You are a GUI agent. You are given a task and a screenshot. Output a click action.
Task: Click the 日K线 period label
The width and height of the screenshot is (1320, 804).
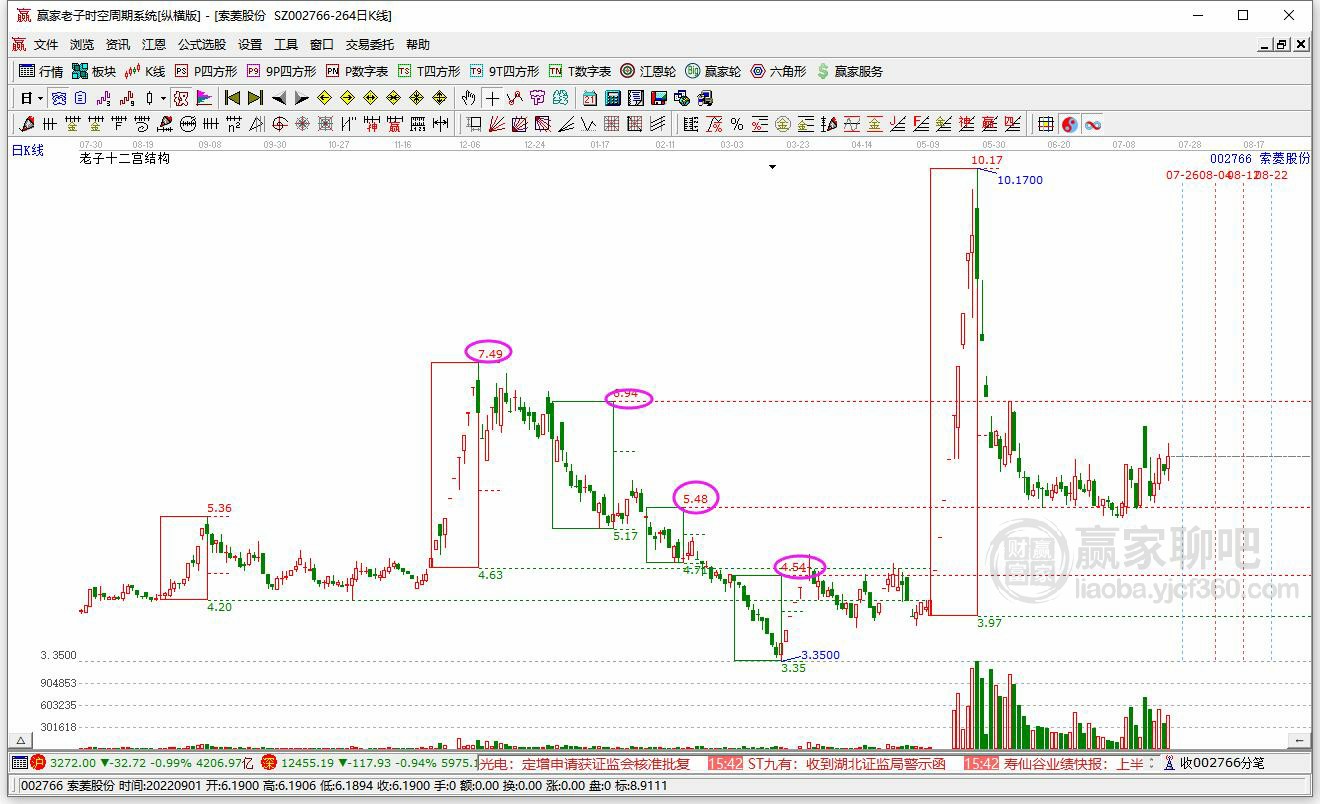(x=28, y=150)
